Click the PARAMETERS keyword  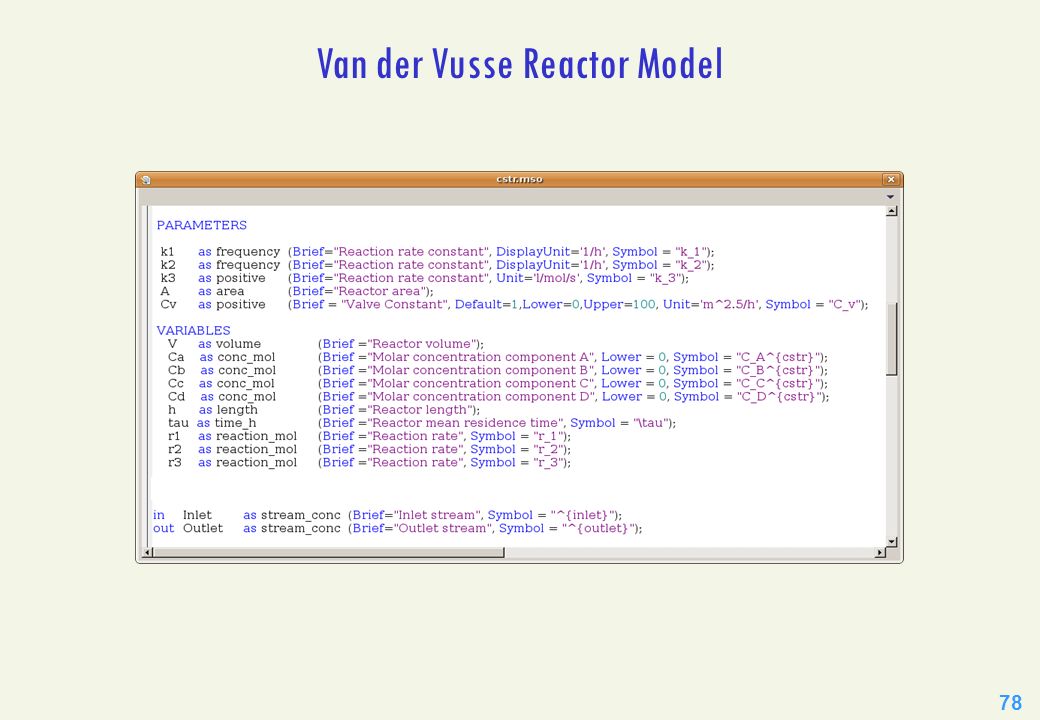tap(202, 225)
